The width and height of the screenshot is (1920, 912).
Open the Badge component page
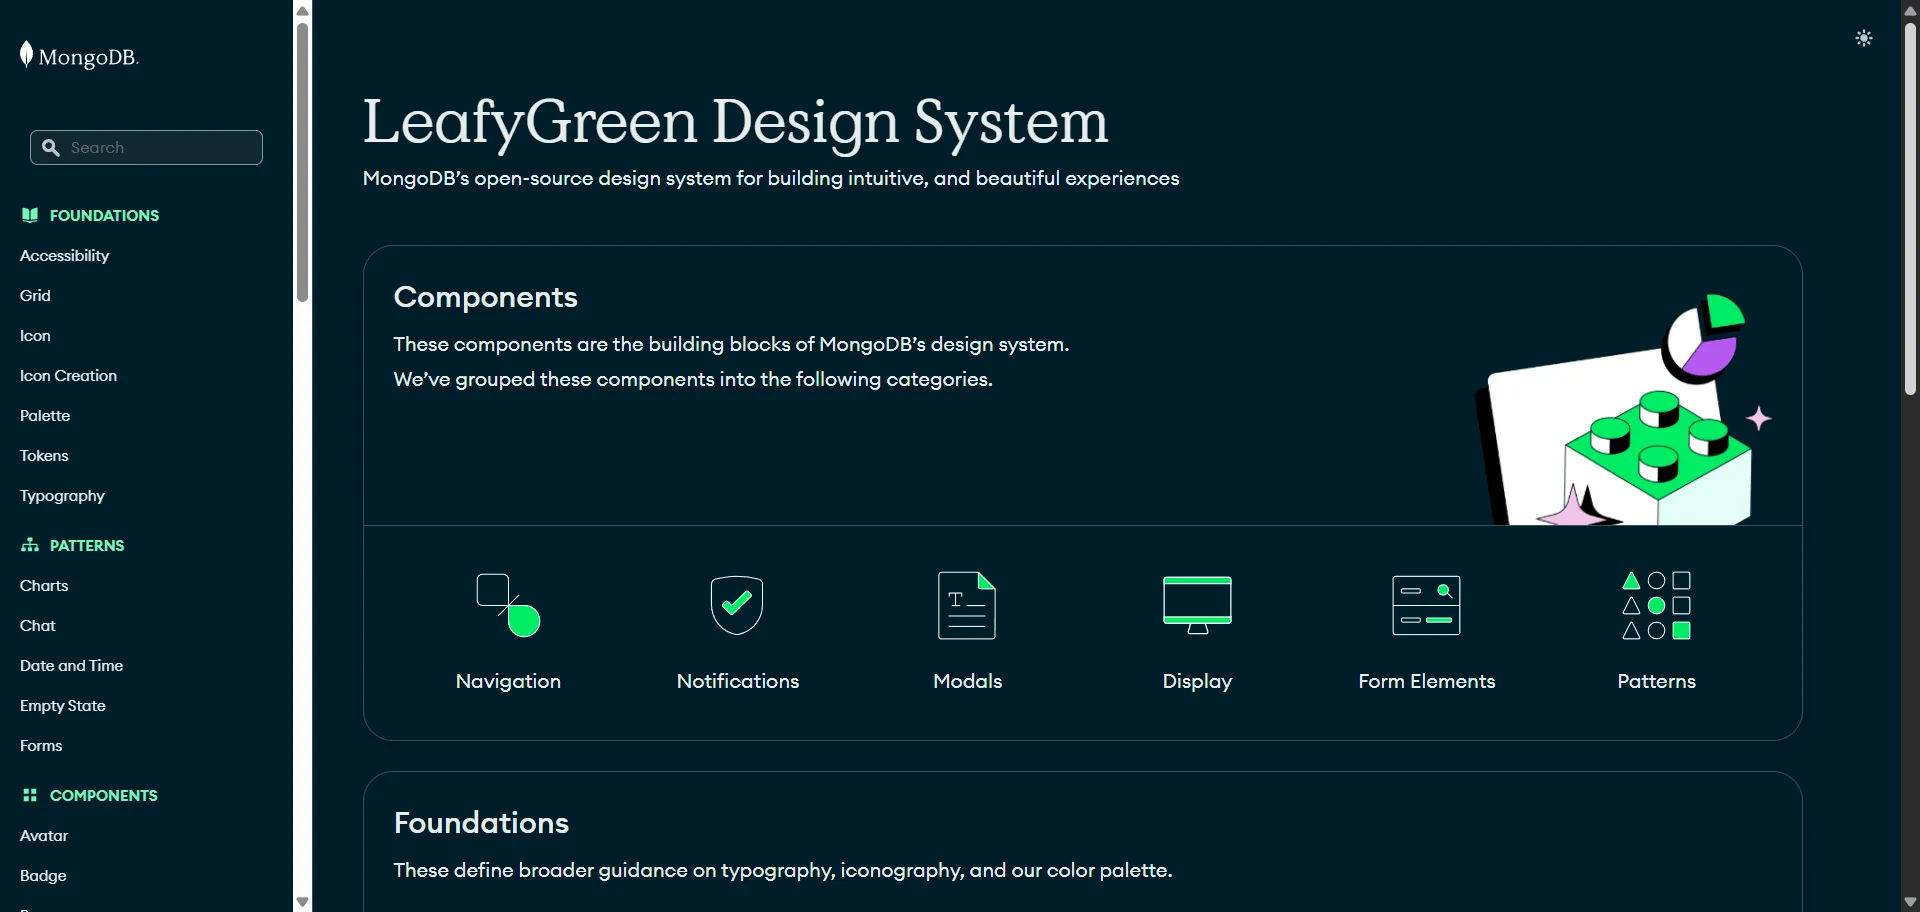(x=43, y=876)
